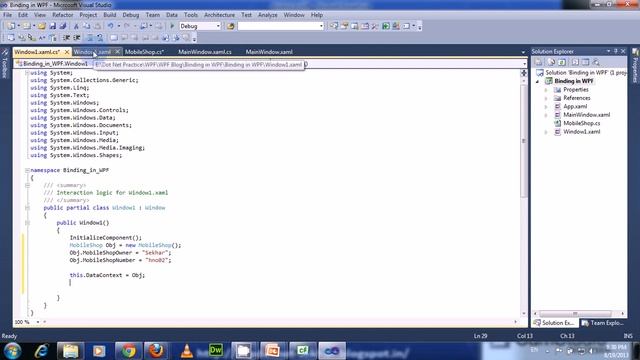The image size is (640, 360).
Task: Switch to the MainWindow.xaml.cs tab
Action: [x=205, y=52]
